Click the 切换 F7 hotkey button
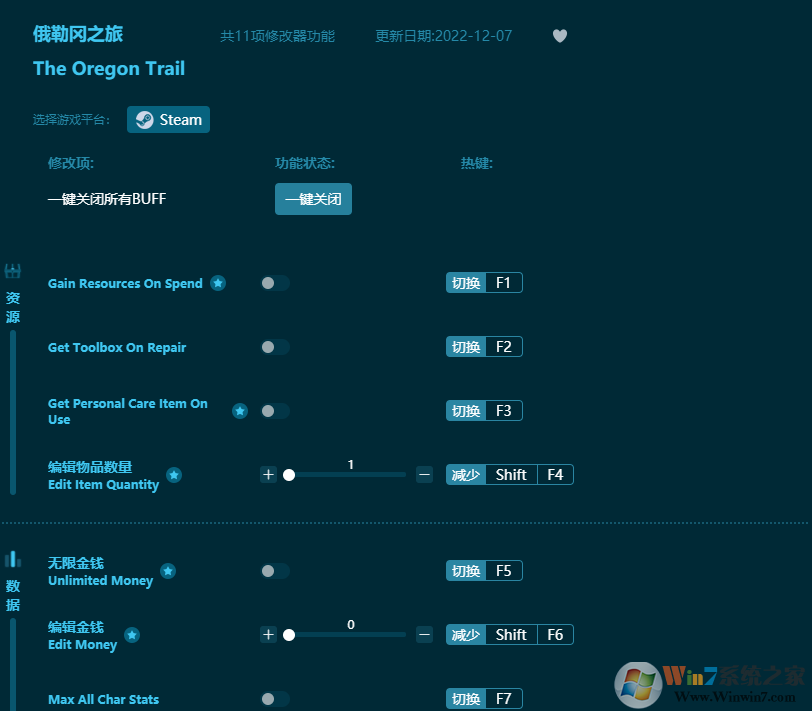The height and width of the screenshot is (711, 812). click(x=484, y=699)
